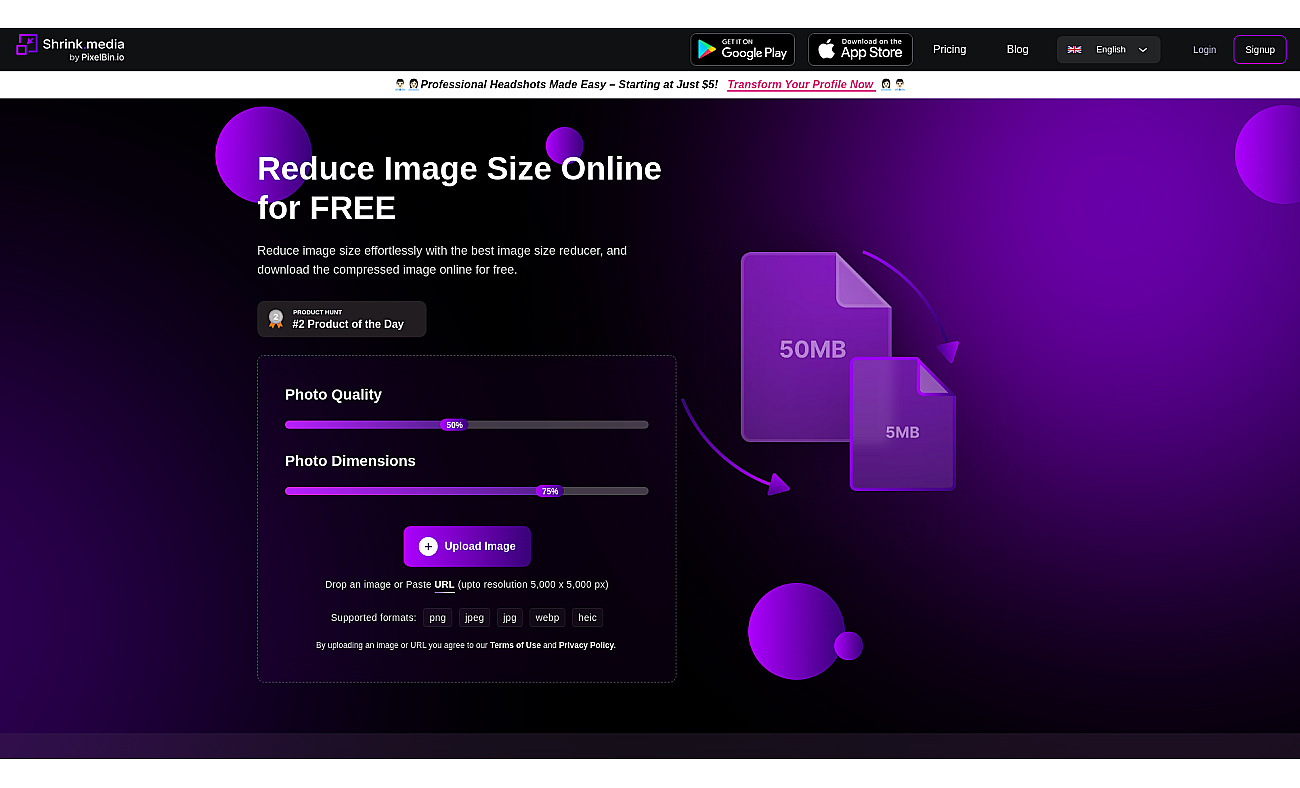The height and width of the screenshot is (788, 1300).
Task: Click the Product Hunt medal icon
Action: point(276,319)
